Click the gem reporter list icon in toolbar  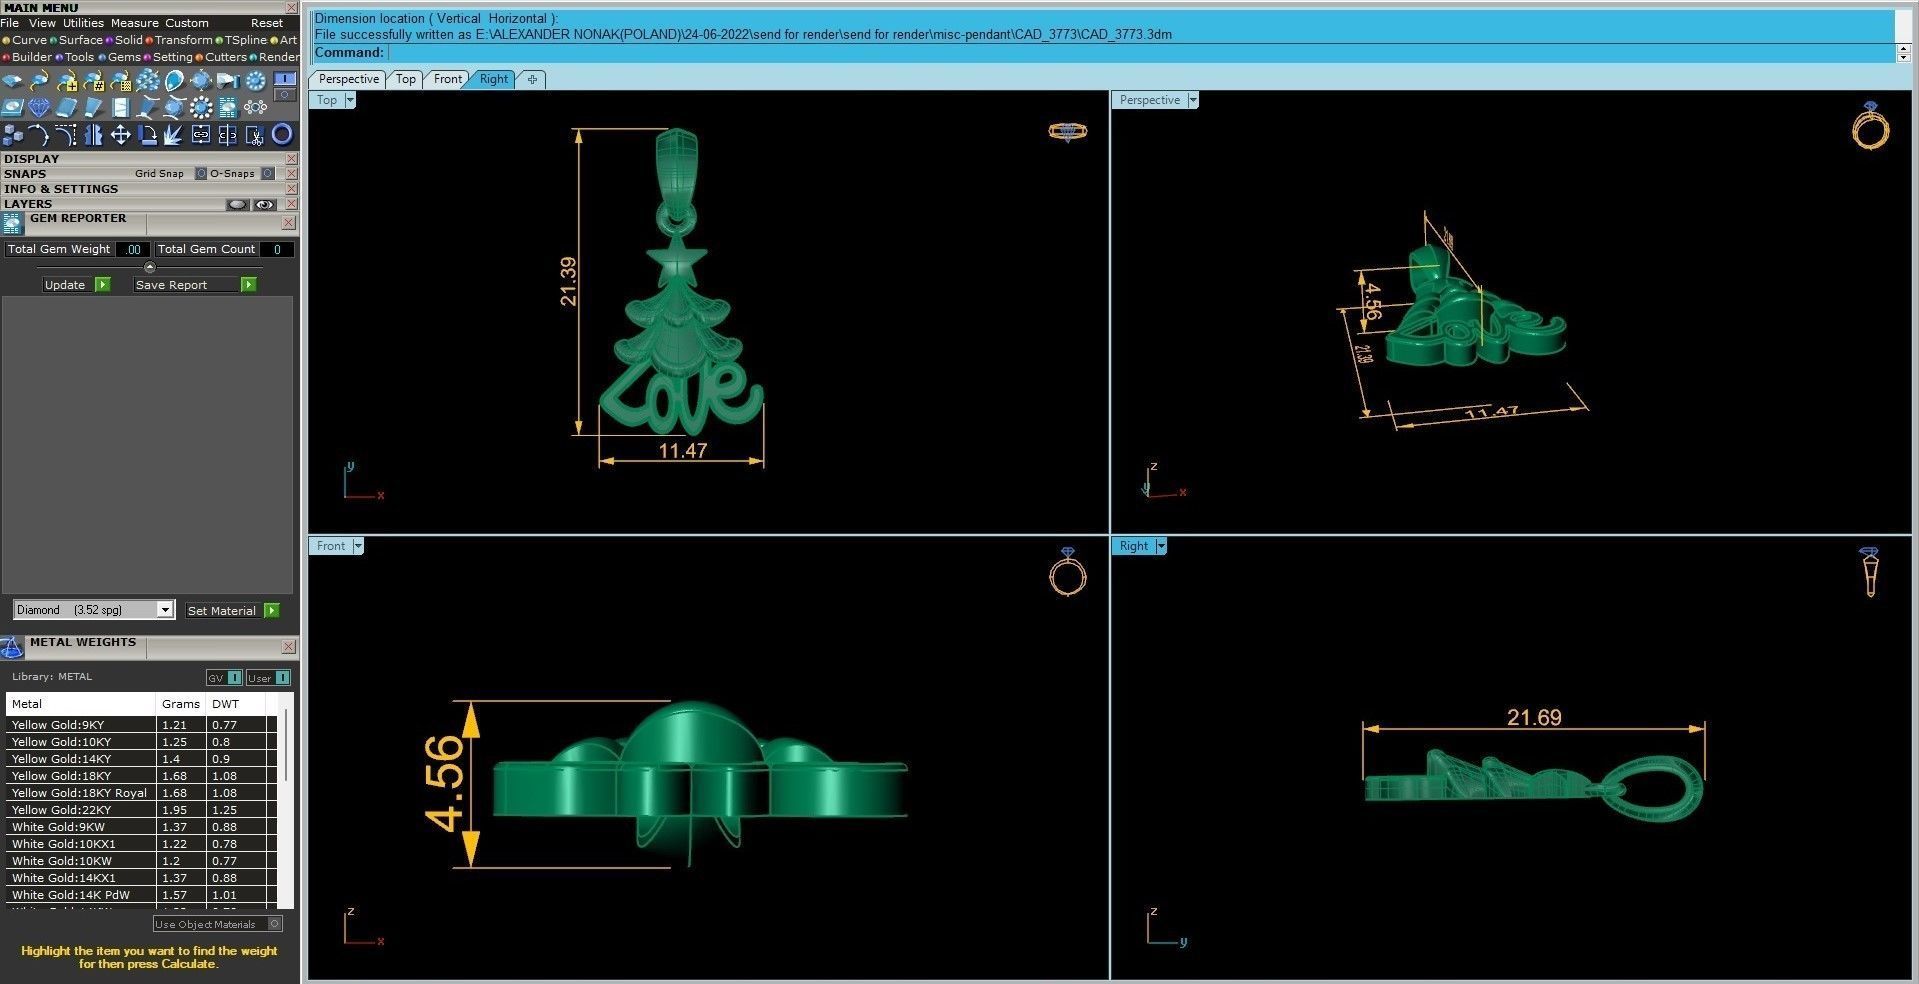tap(228, 108)
